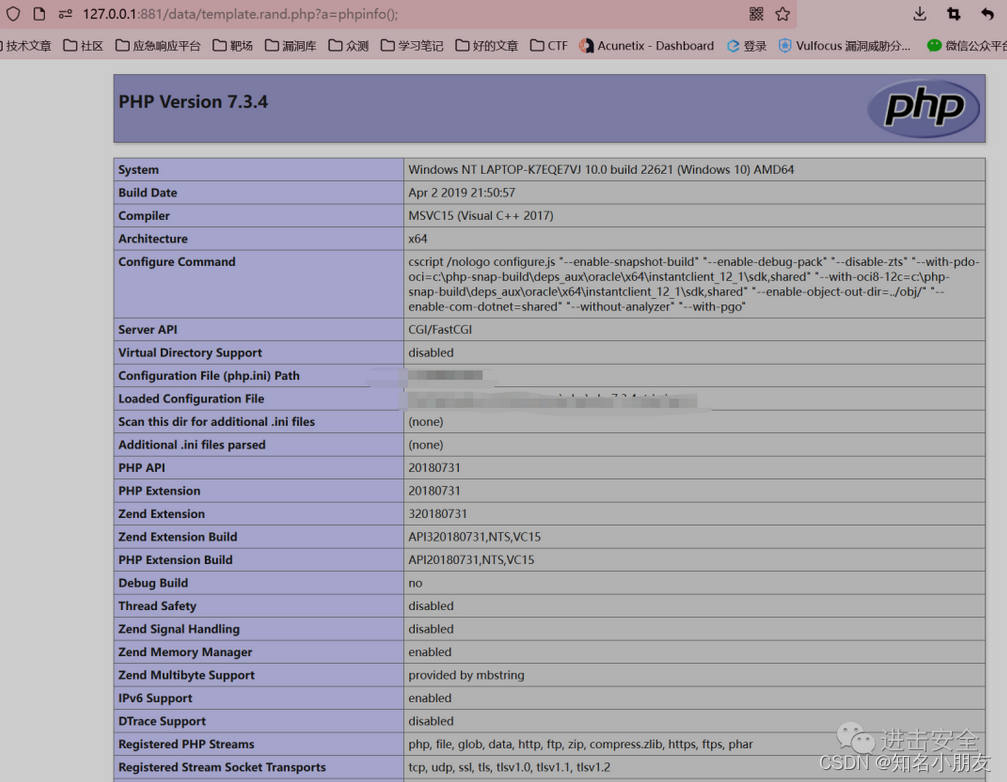The image size is (1007, 782).
Task: Click the Zend Memory Manager label
Action: (185, 652)
